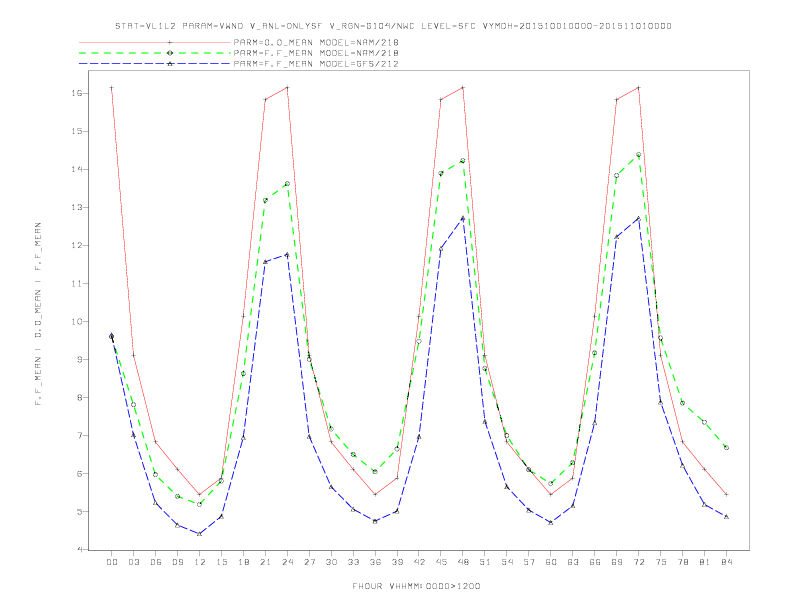This screenshot has height=612, width=792.
Task: Click x-axis forecast hour label 39
Action: point(397,562)
